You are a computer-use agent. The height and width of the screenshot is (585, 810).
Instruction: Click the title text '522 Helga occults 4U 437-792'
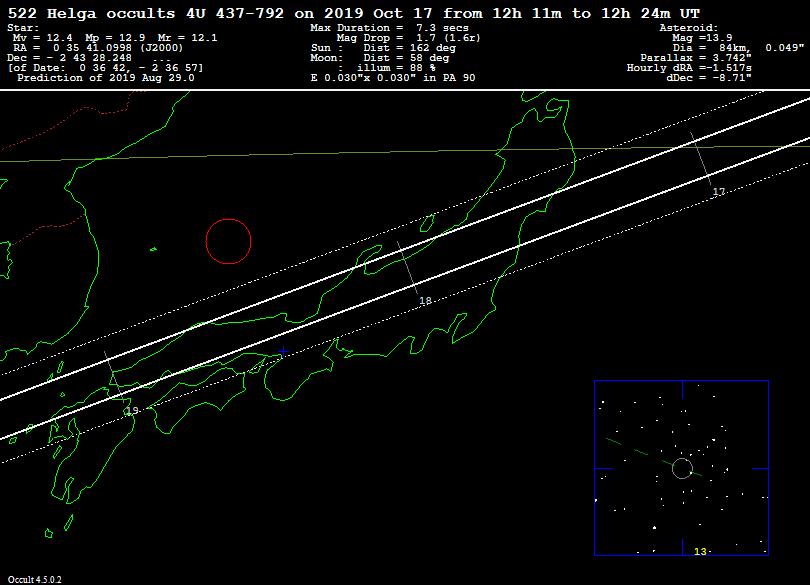coord(146,13)
